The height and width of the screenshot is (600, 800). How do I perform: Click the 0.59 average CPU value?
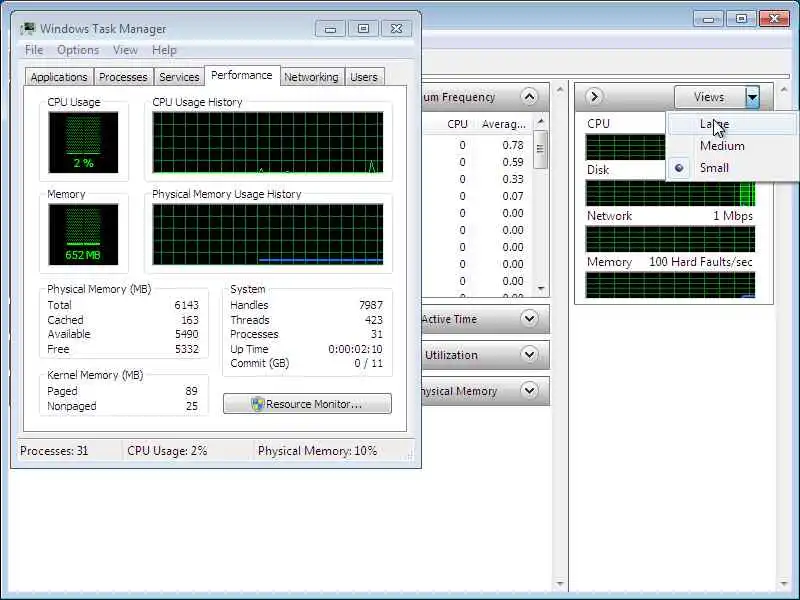point(513,162)
